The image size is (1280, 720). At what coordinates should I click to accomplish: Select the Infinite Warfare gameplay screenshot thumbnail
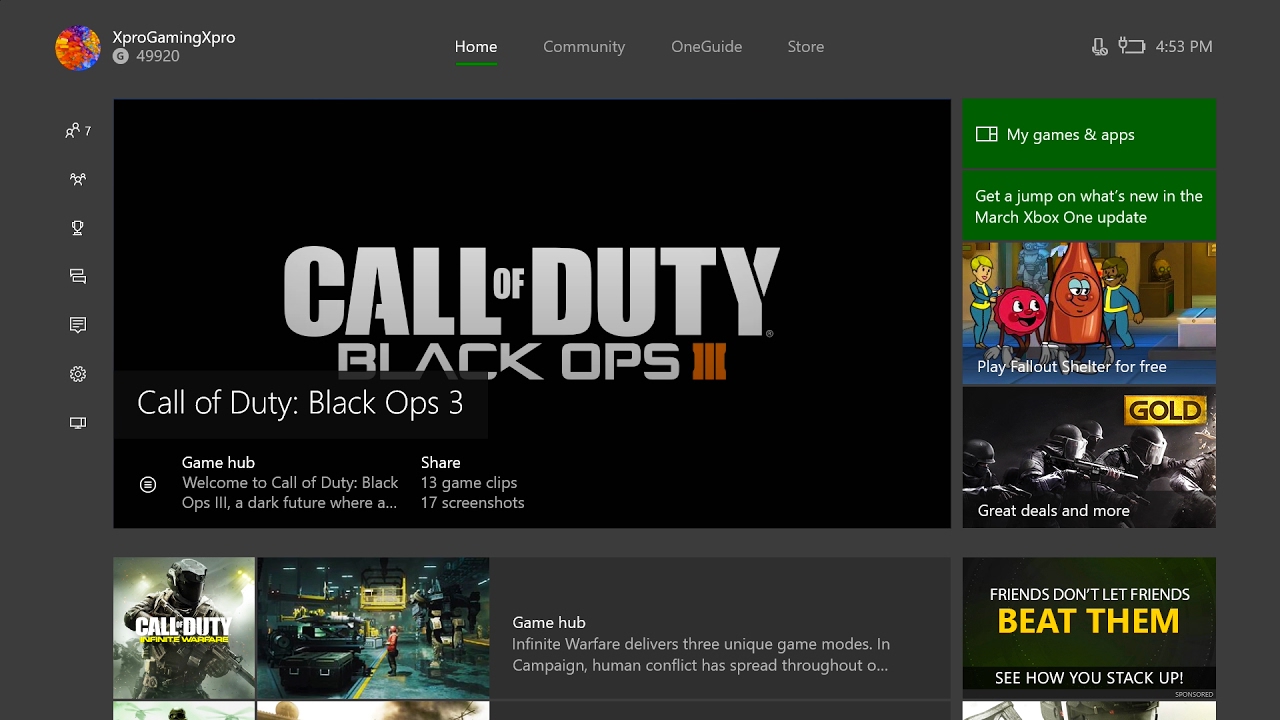(373, 628)
